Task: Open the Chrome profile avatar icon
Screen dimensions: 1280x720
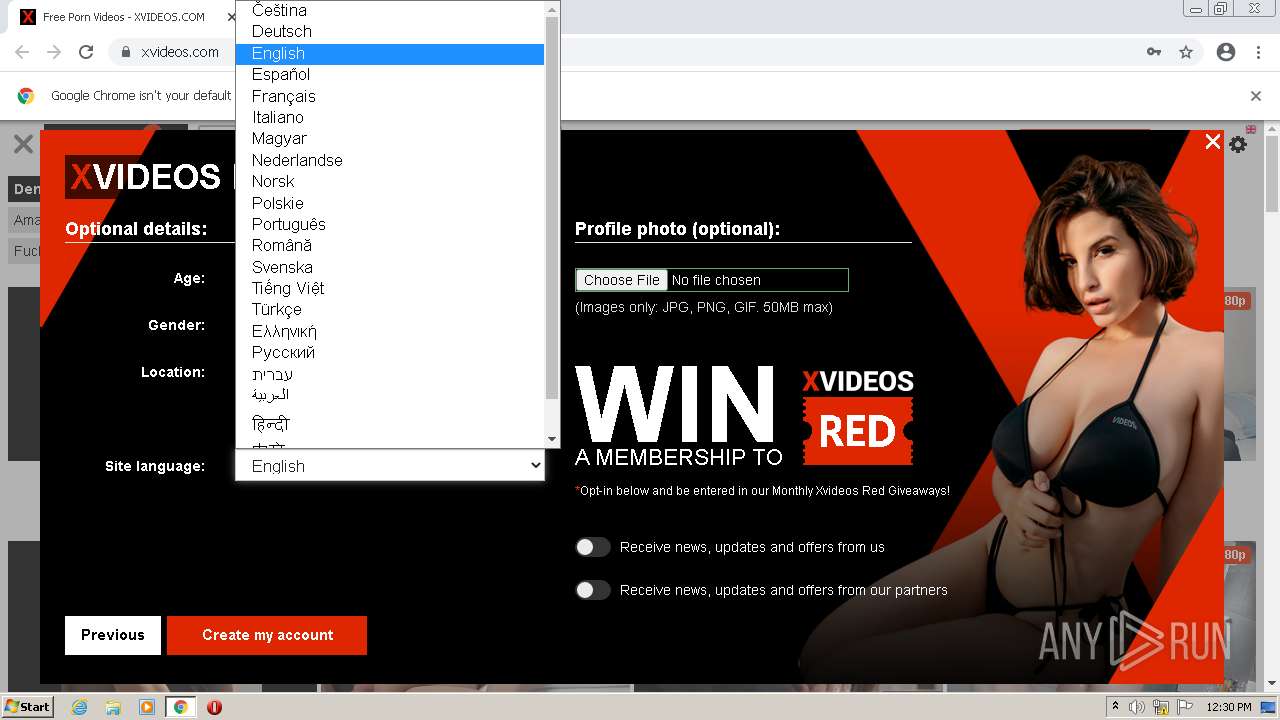Action: click(1226, 52)
